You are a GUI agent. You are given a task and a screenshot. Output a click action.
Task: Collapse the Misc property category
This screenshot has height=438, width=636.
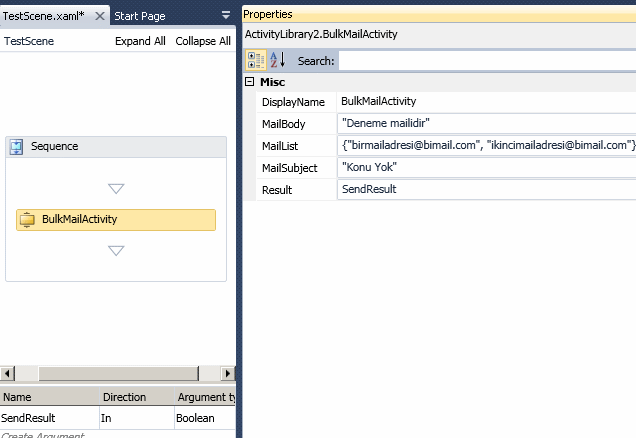coord(249,82)
